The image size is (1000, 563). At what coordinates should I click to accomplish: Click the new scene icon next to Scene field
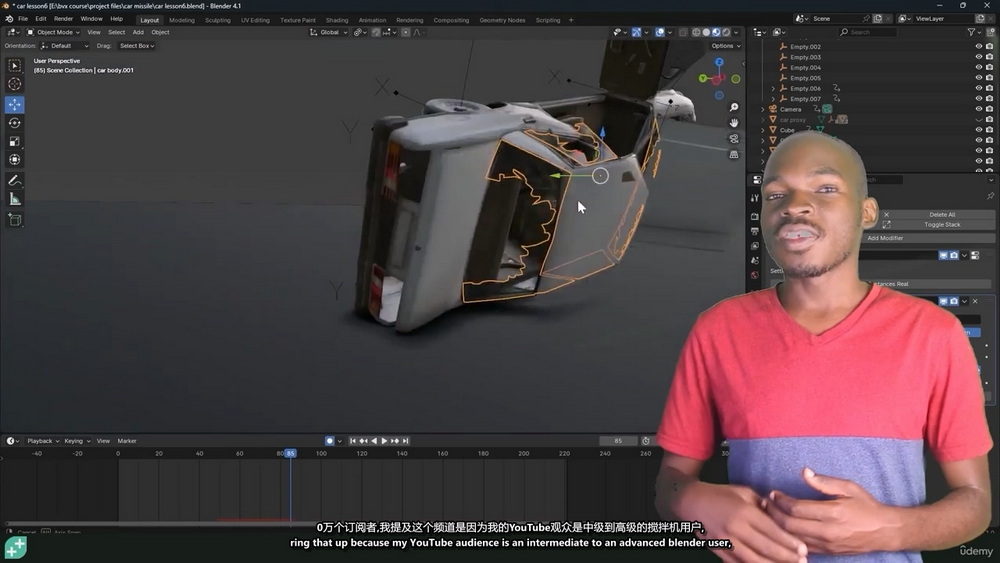click(x=878, y=18)
